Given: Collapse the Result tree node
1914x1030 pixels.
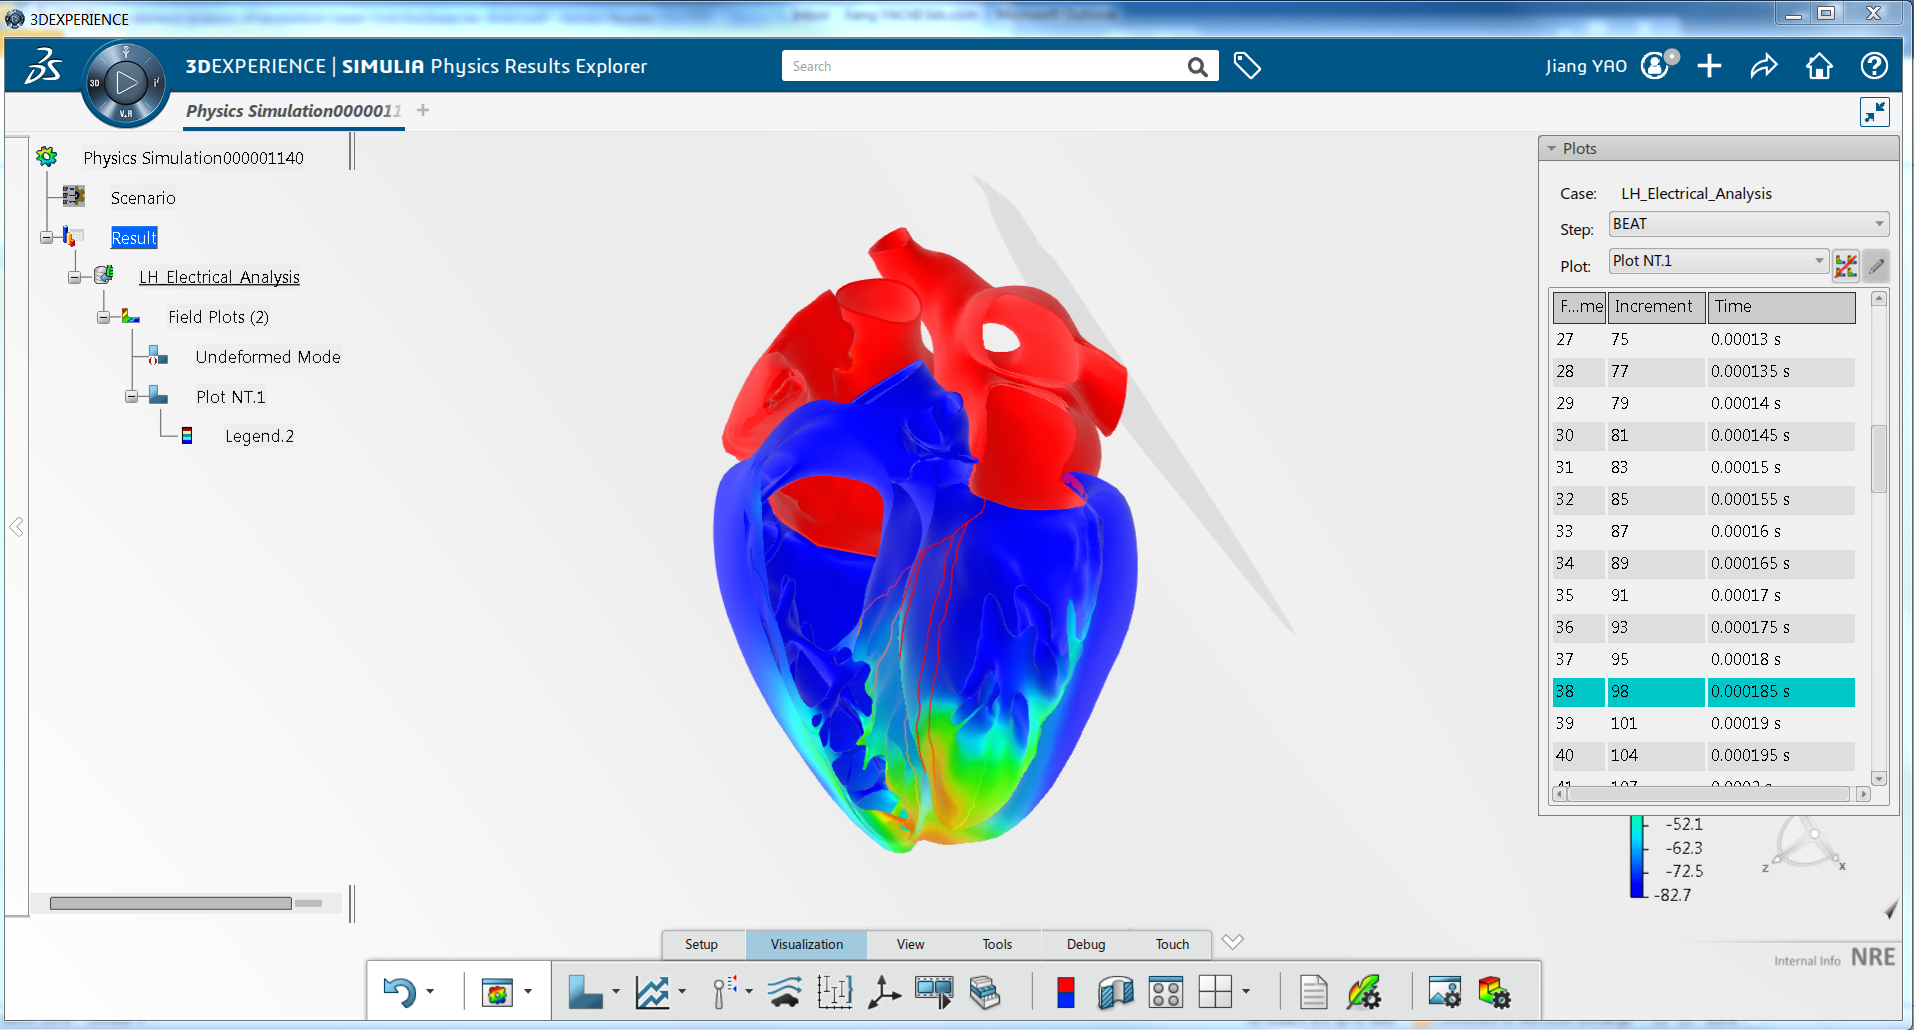Looking at the screenshot, I should [47, 238].
